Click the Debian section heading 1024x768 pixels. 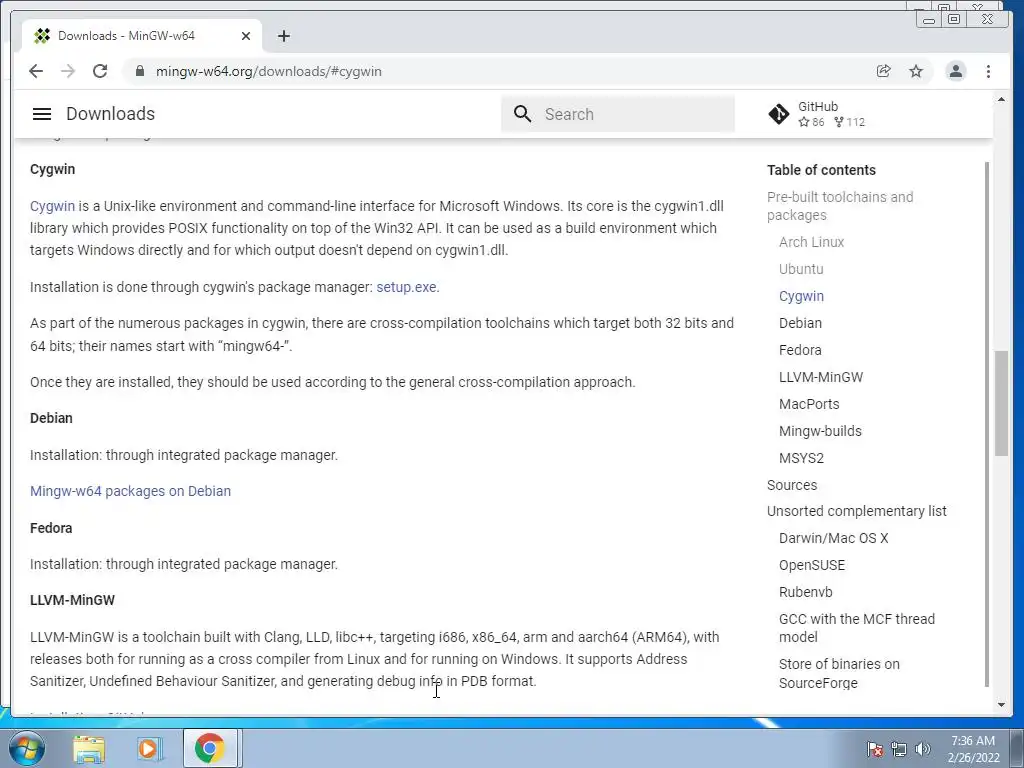[51, 418]
